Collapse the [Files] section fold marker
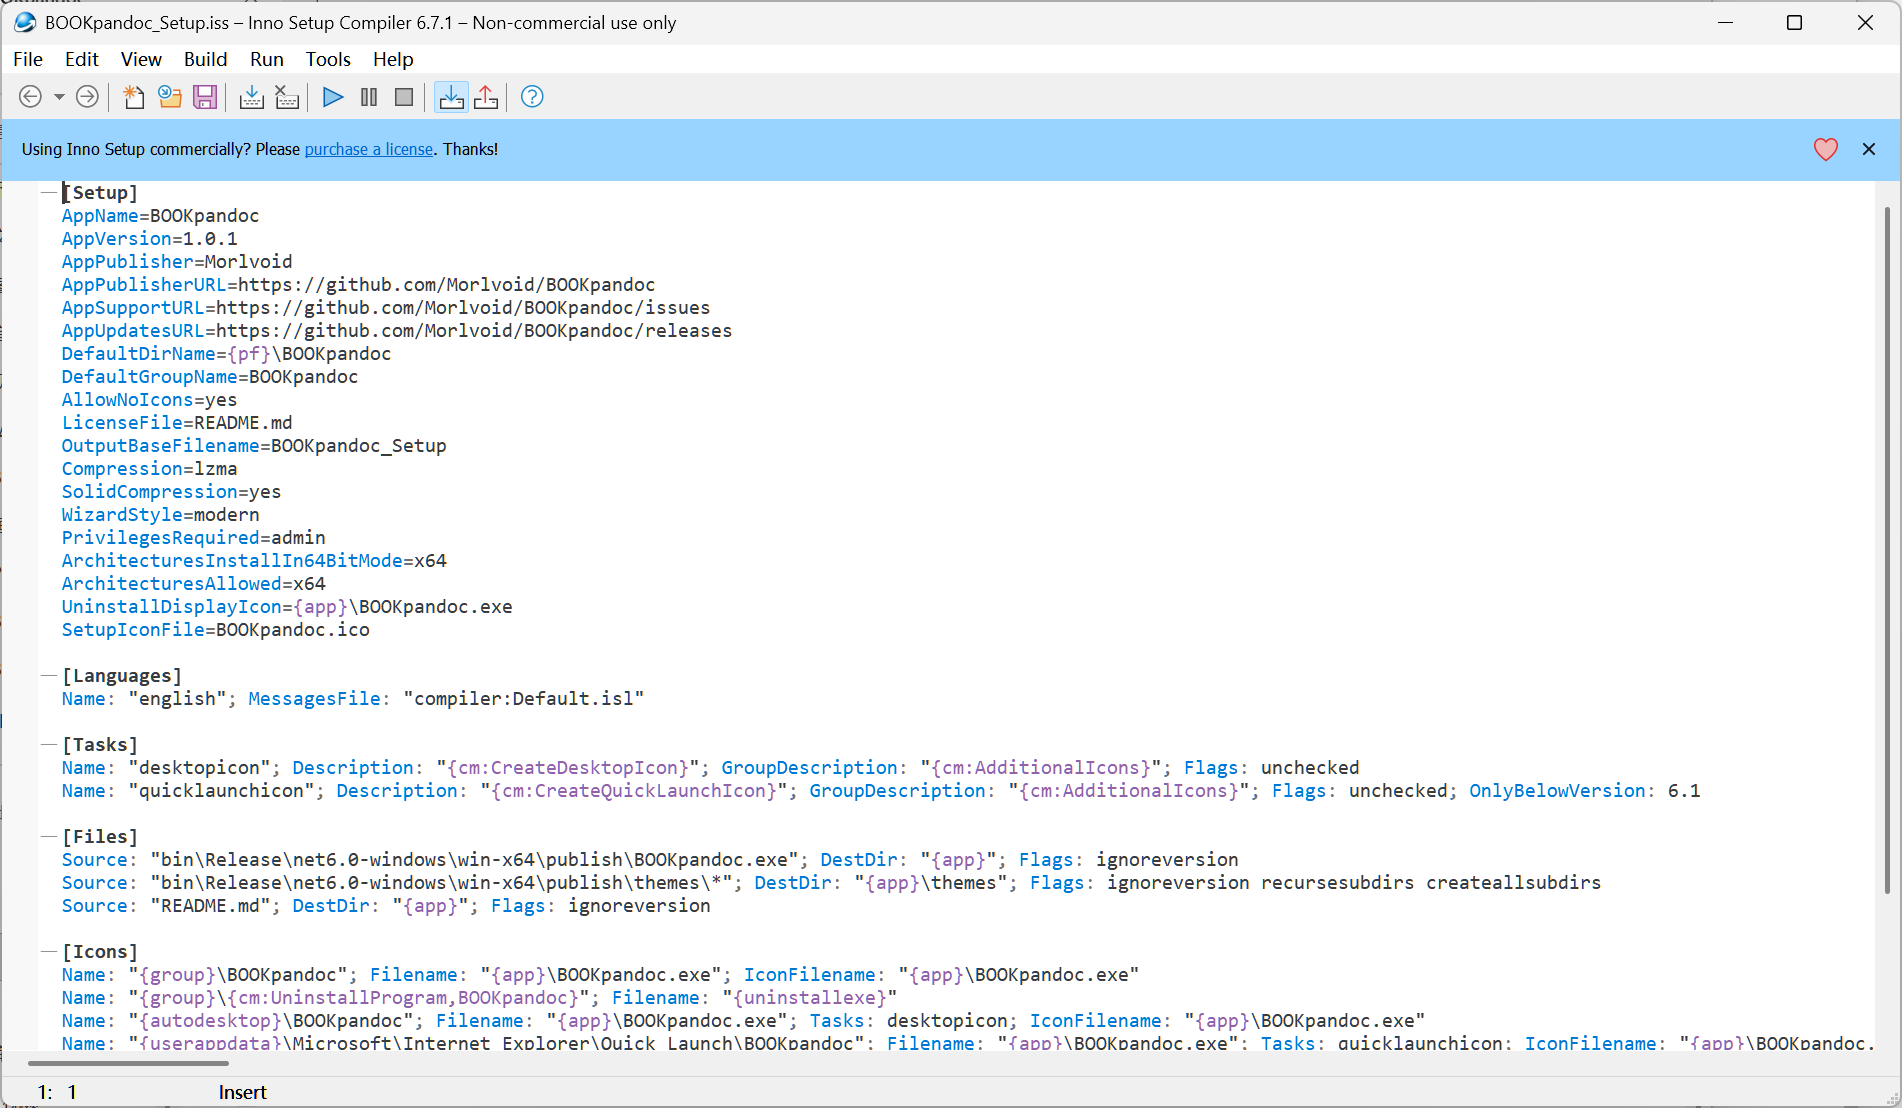 tap(47, 836)
